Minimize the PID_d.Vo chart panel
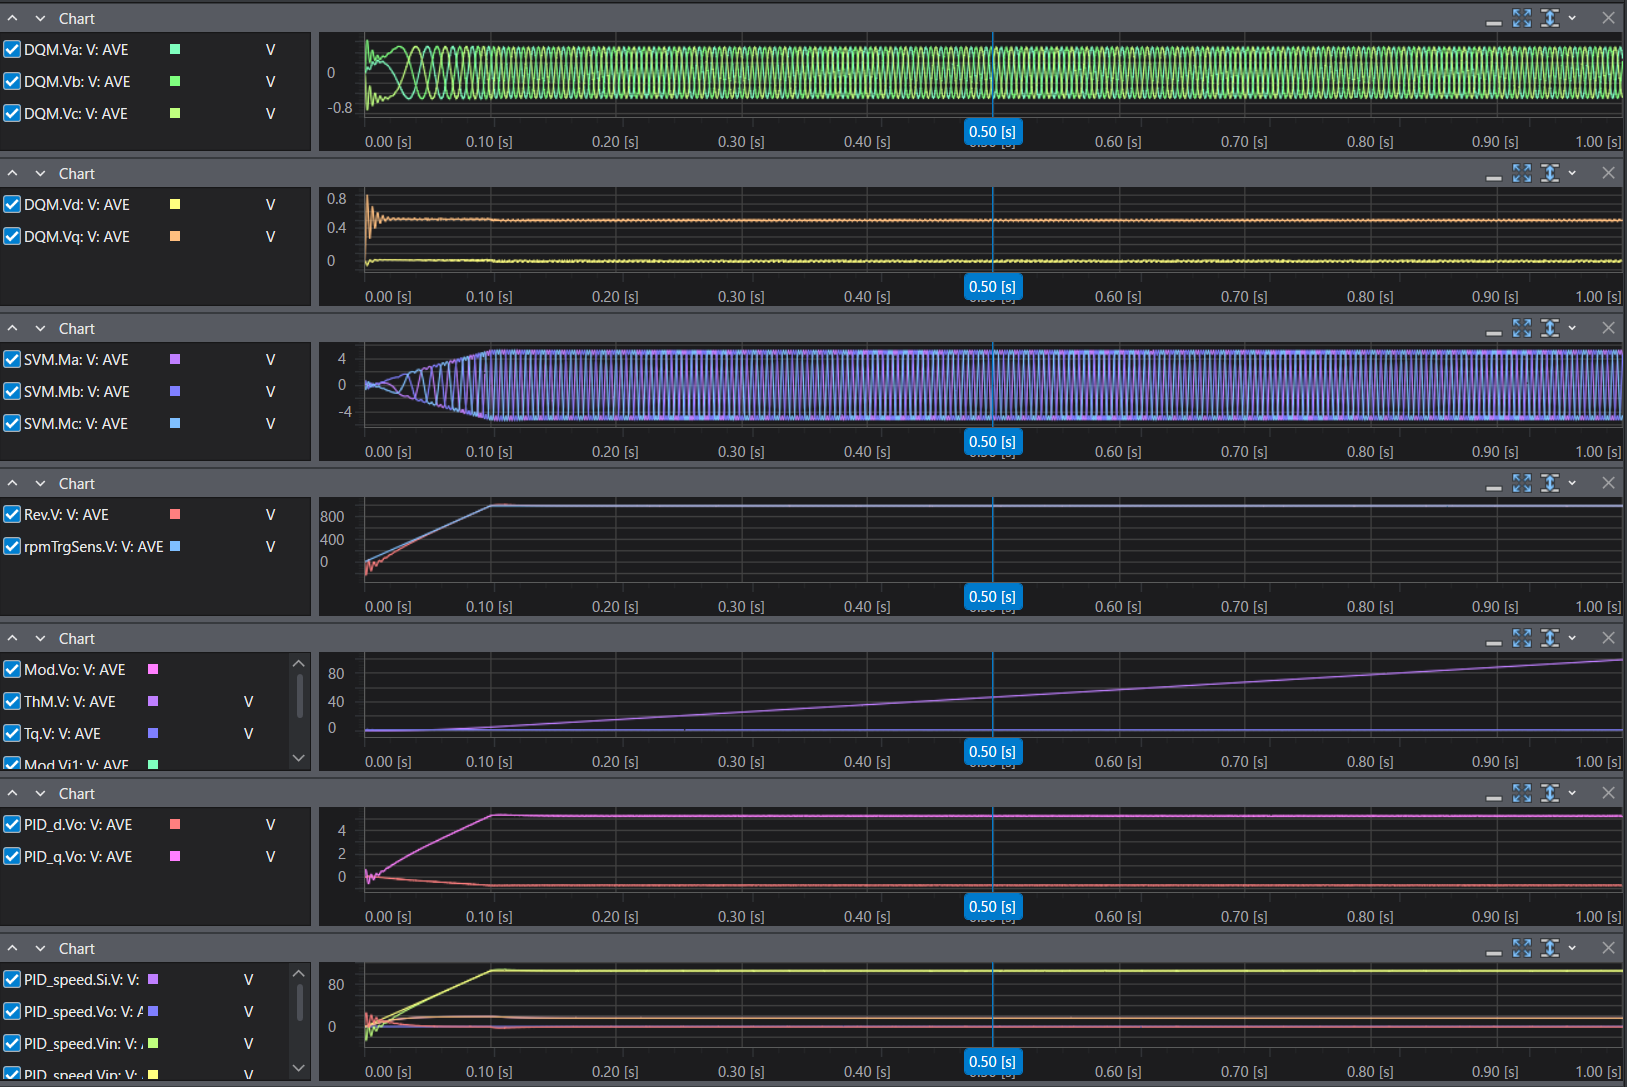The height and width of the screenshot is (1087, 1627). click(1494, 796)
